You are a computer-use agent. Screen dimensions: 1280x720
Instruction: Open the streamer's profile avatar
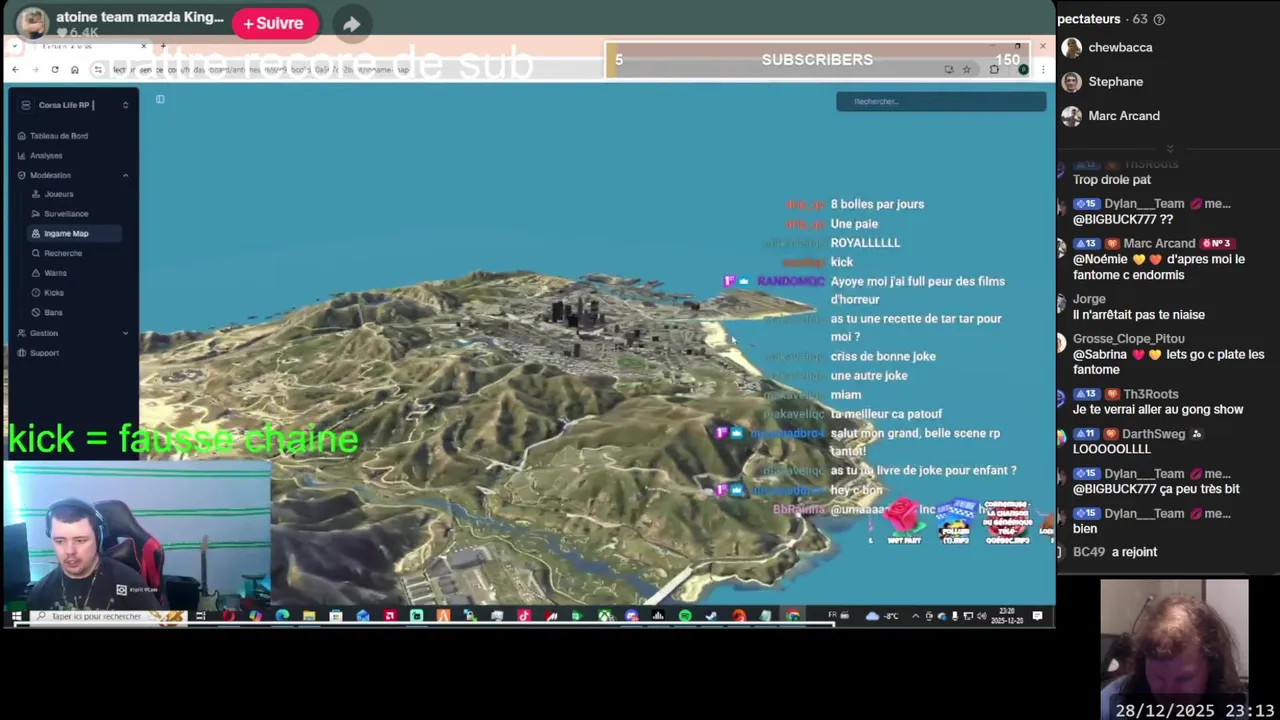click(x=32, y=23)
